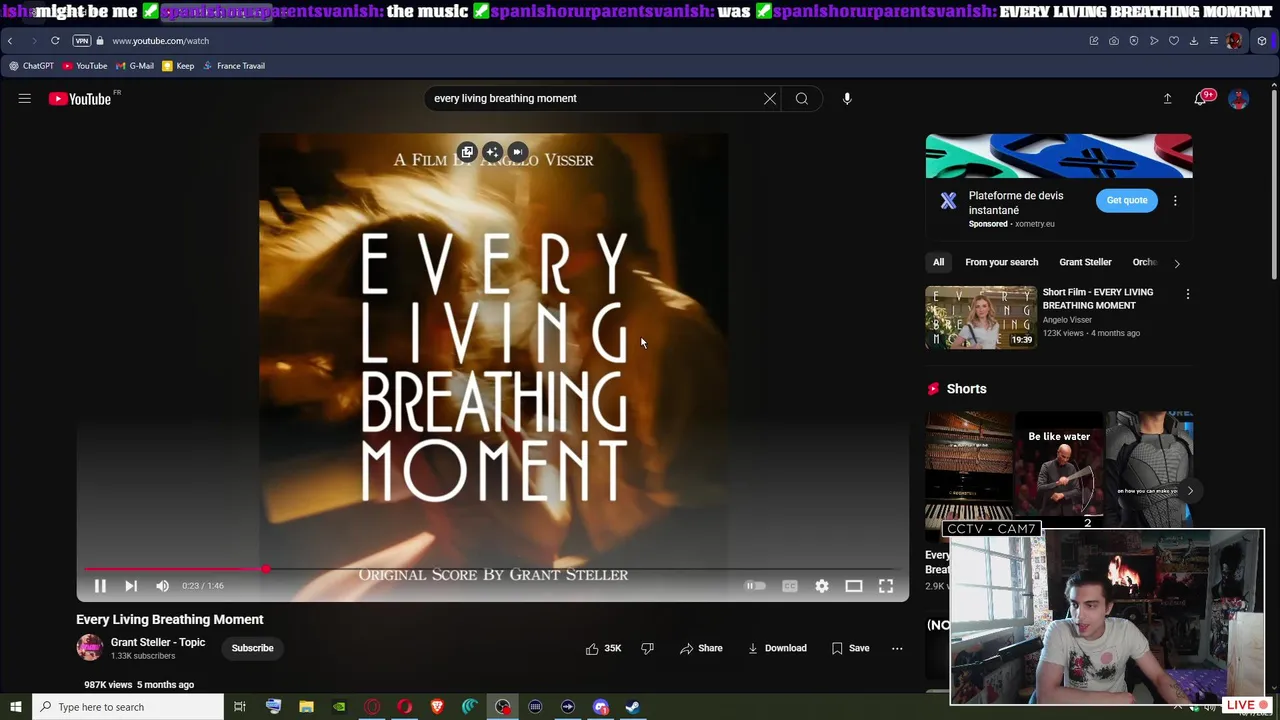Open the browser heart bookmarks icon

[1174, 41]
